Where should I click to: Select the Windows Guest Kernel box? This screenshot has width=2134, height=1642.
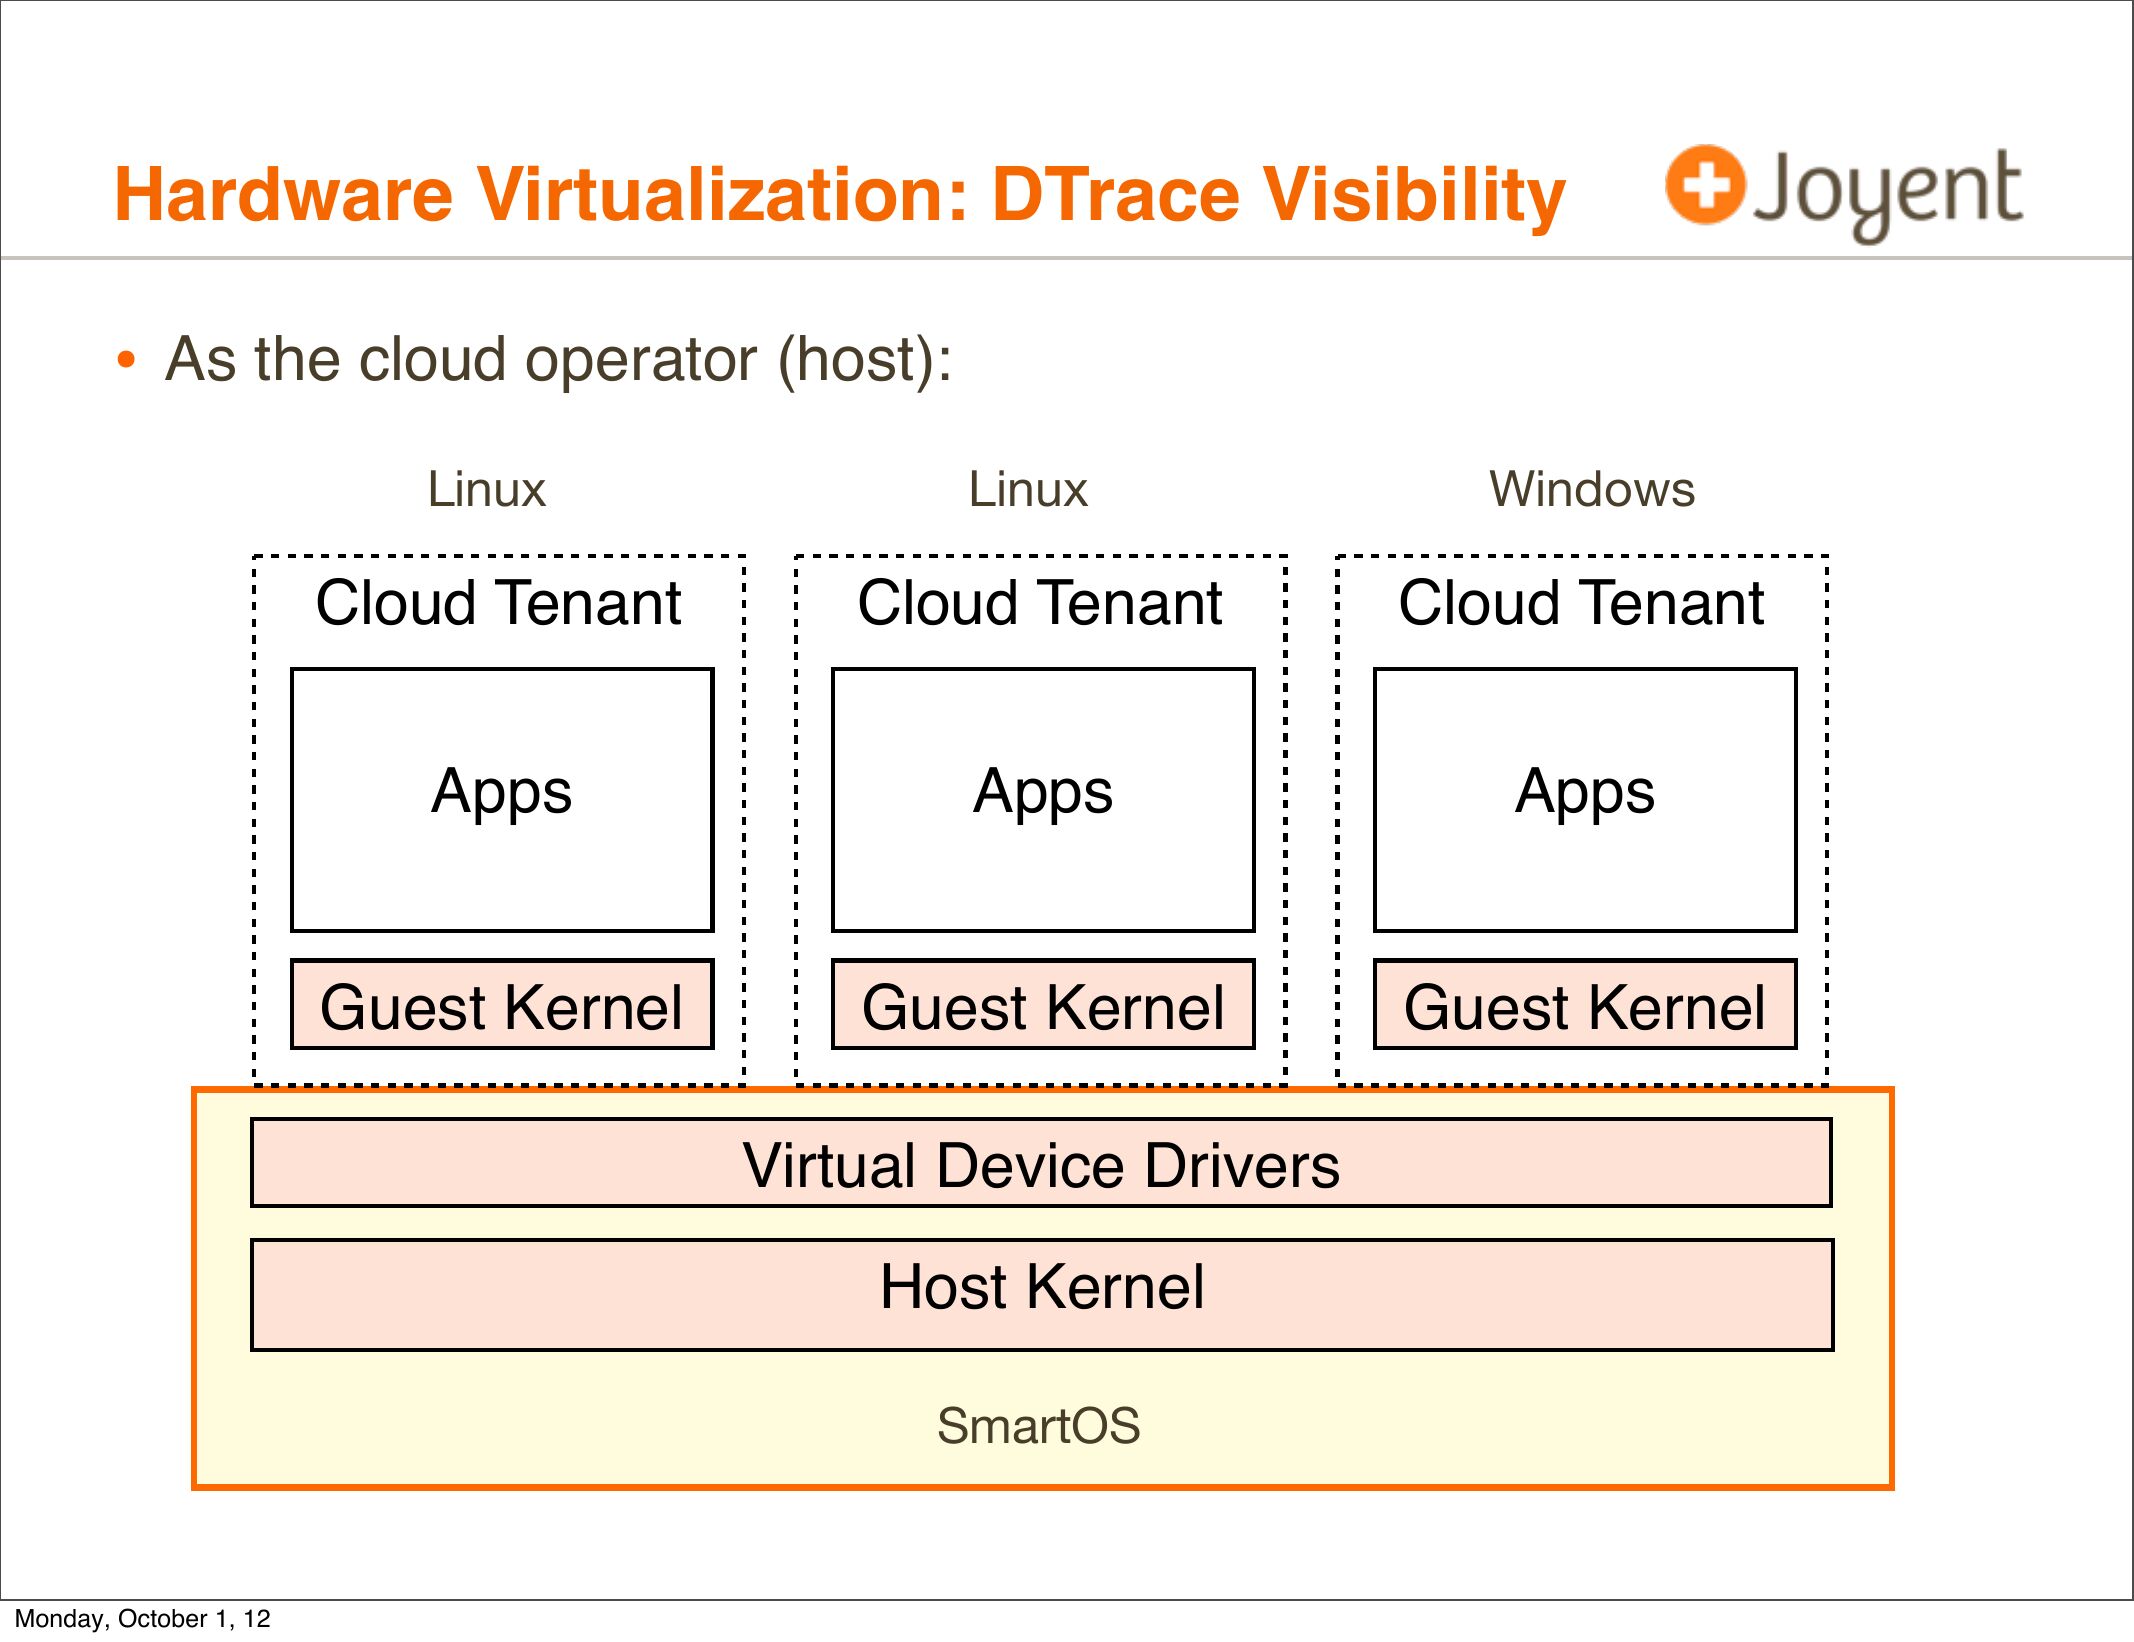coord(1585,1006)
